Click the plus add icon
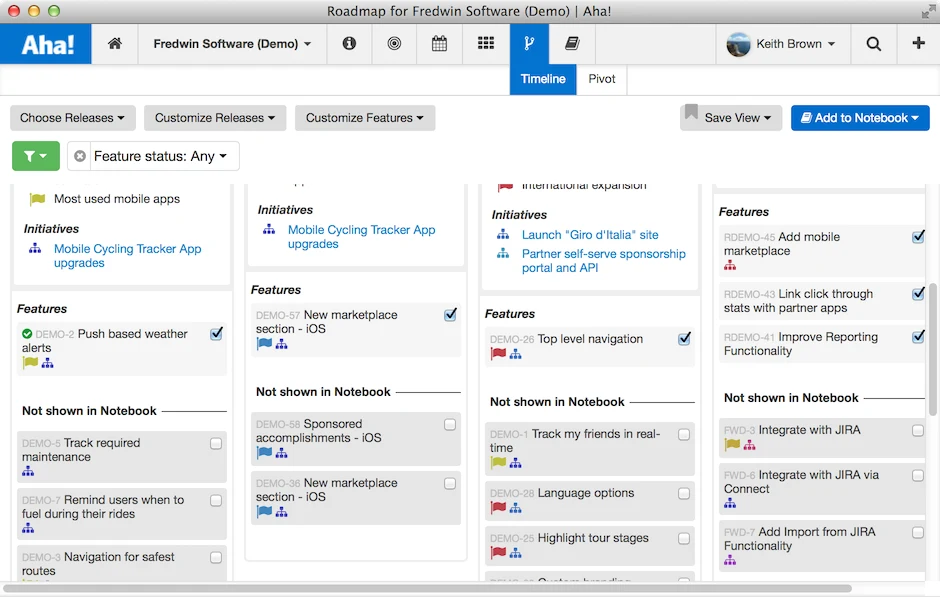Viewport: 940px width, 597px height. (918, 43)
